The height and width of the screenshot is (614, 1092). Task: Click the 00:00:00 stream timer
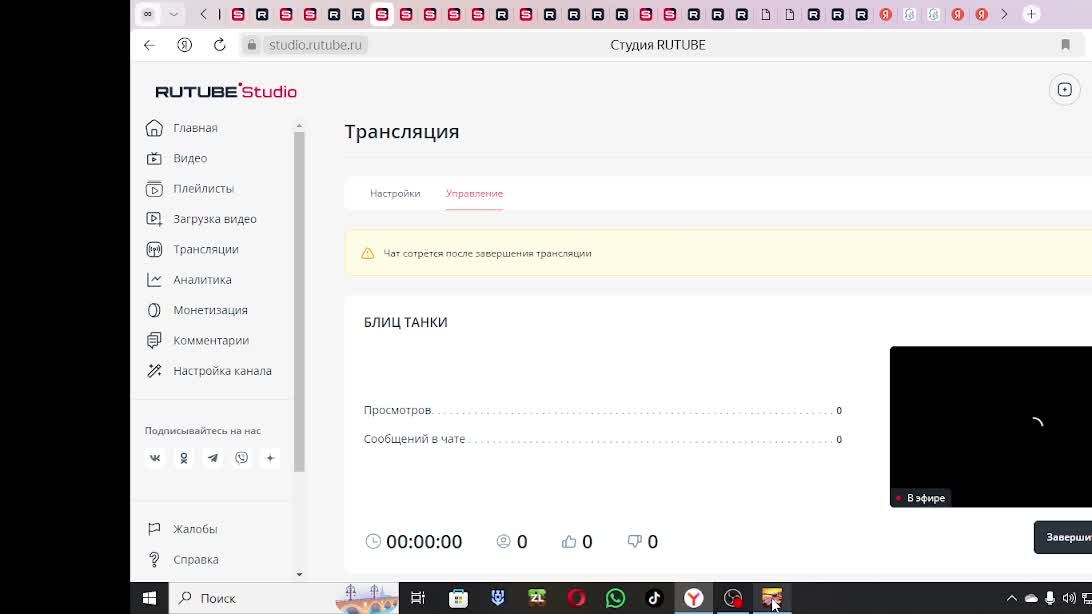pyautogui.click(x=414, y=542)
